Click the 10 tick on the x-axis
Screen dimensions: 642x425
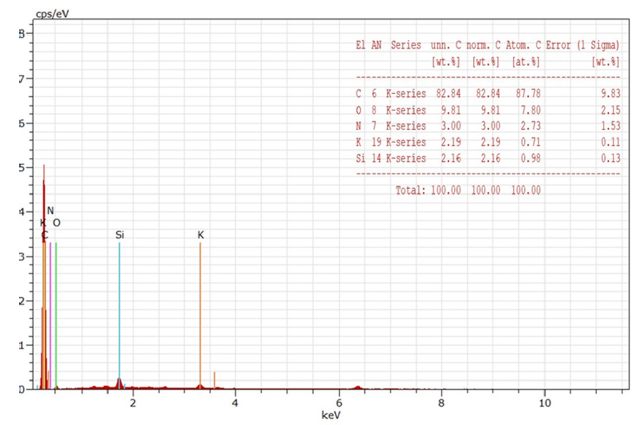pos(544,403)
